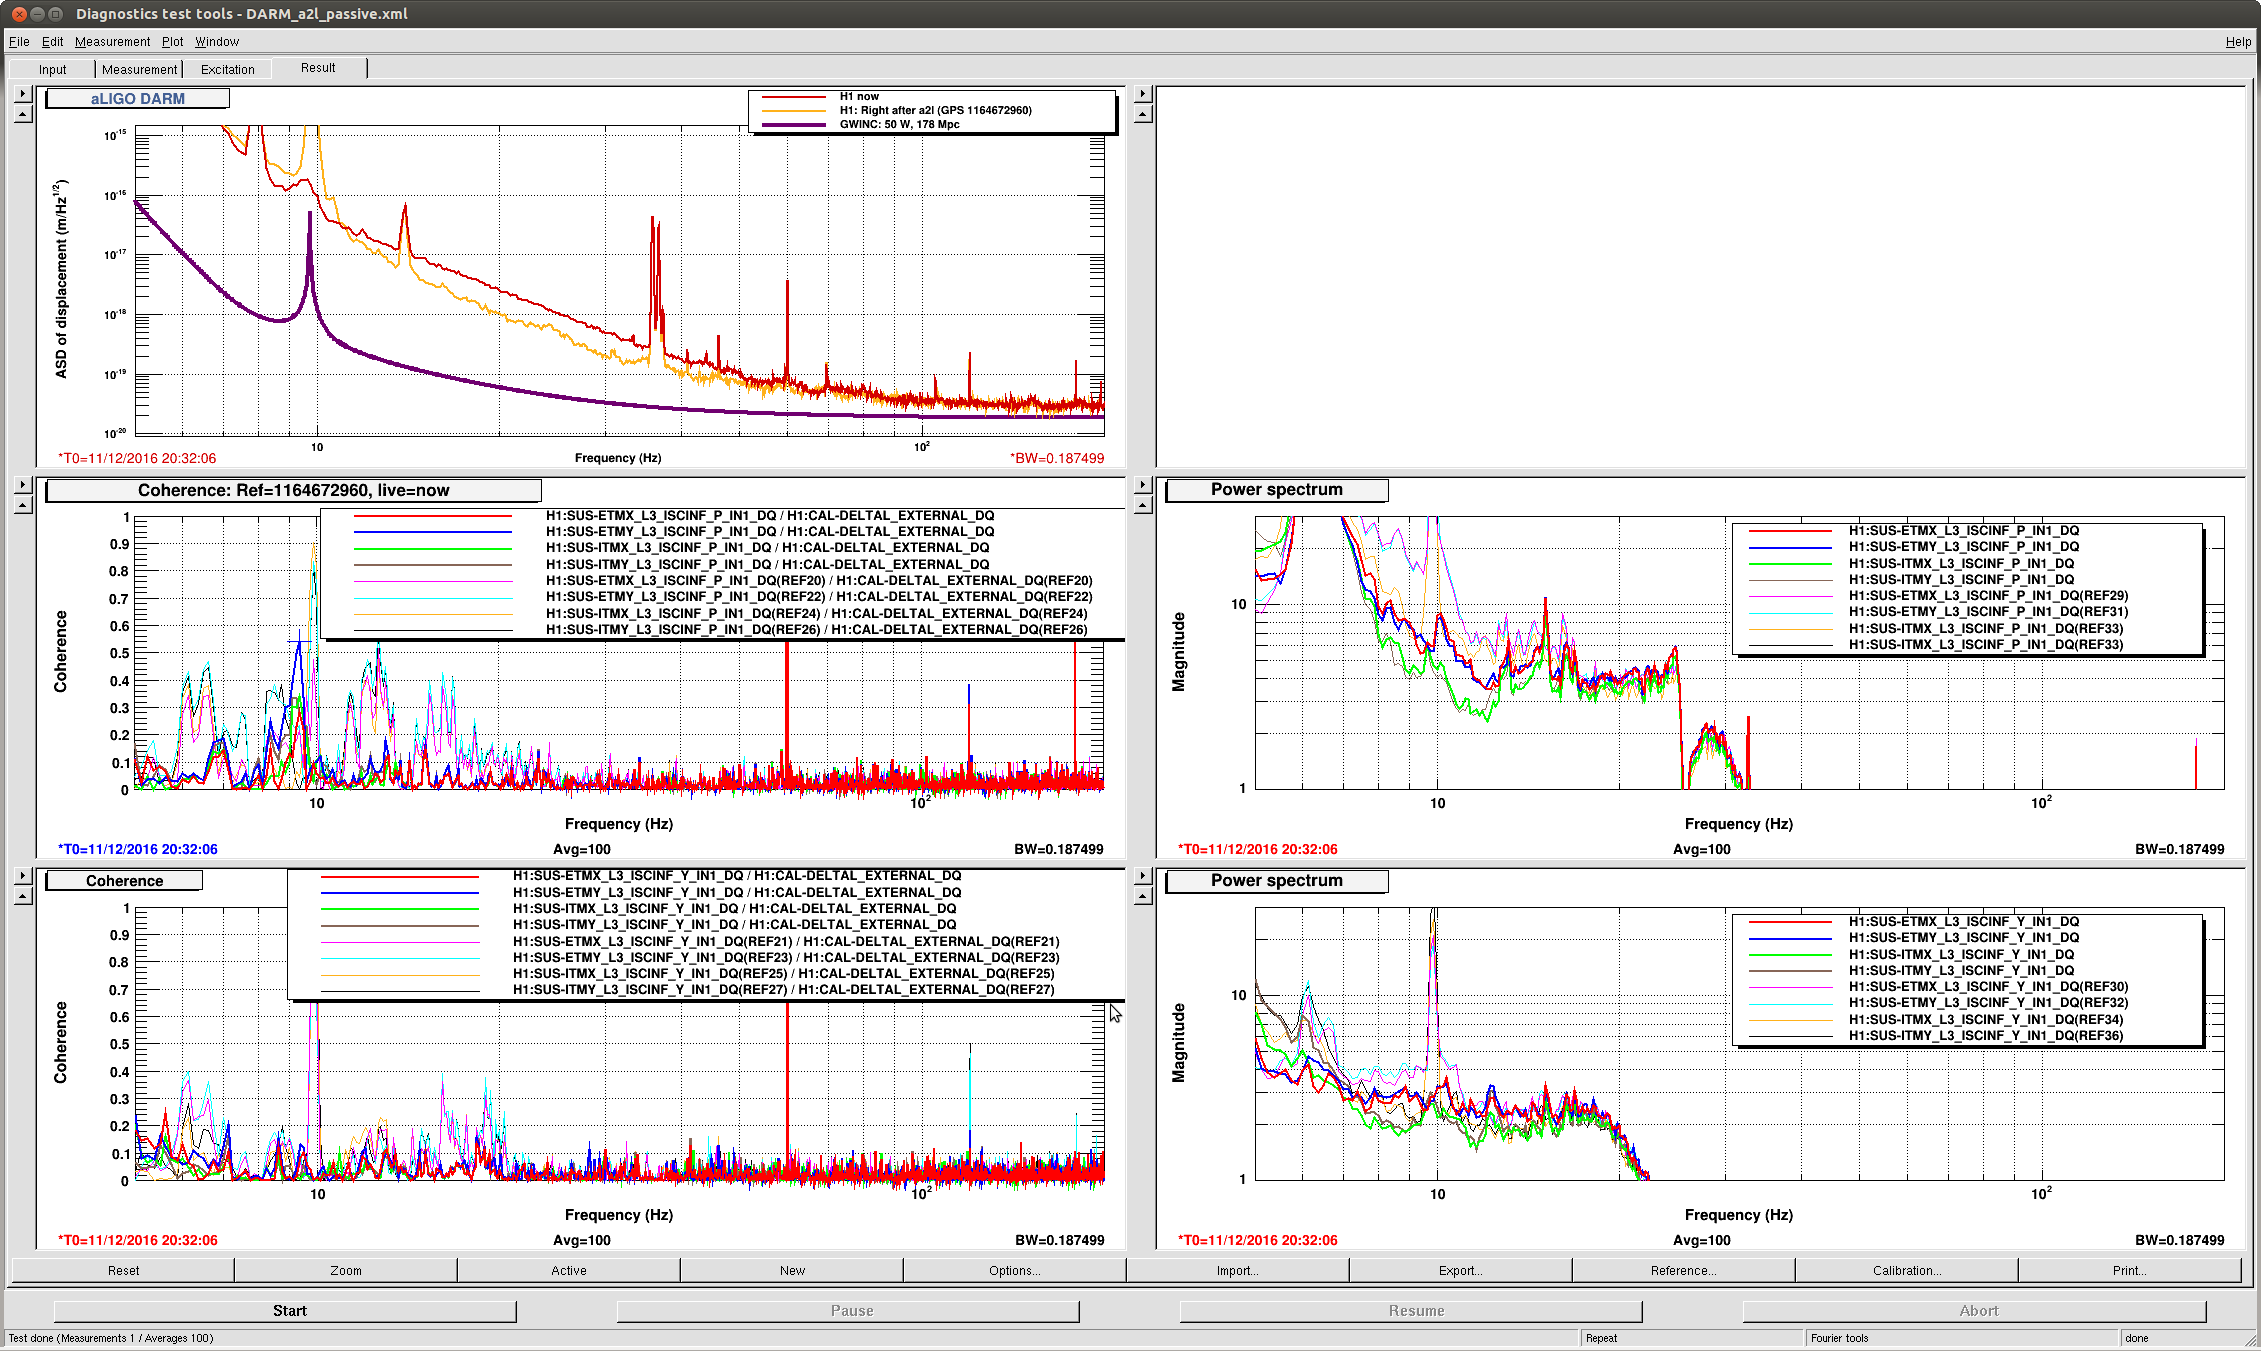This screenshot has width=2261, height=1351.
Task: Click ASD of displacement y-axis label
Action: tap(61, 279)
